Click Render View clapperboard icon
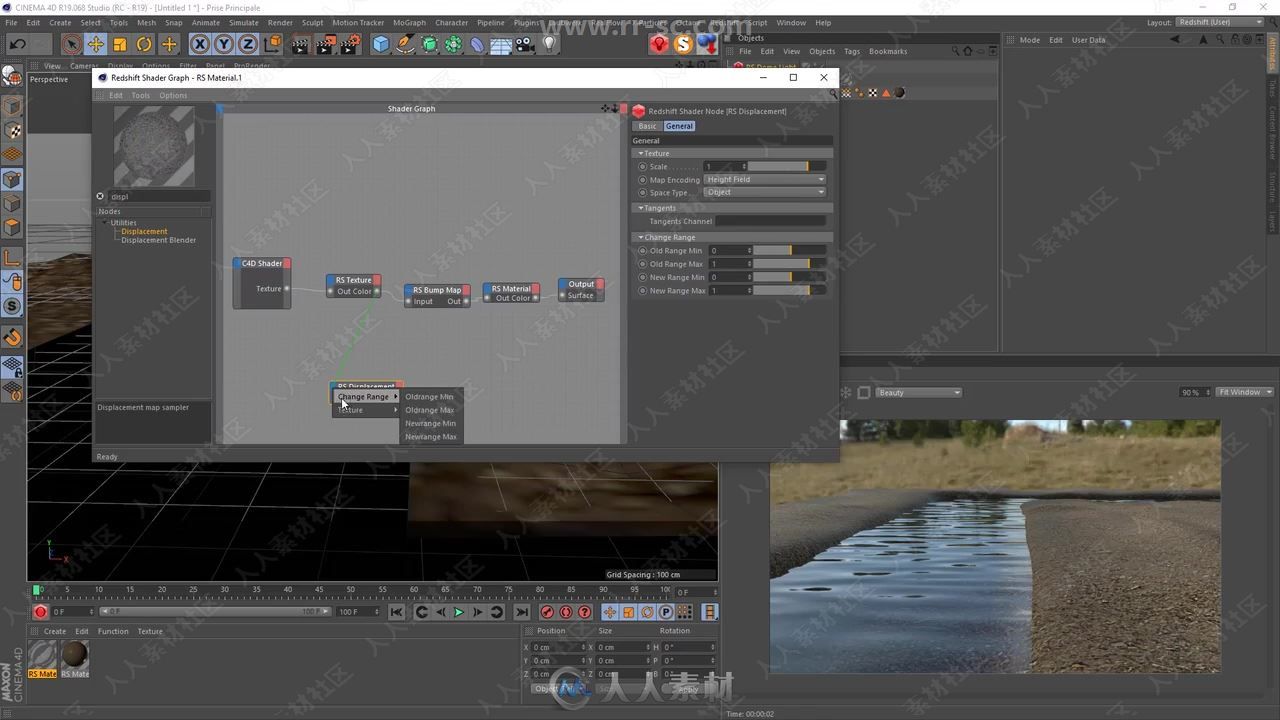This screenshot has height=720, width=1280. click(x=301, y=44)
